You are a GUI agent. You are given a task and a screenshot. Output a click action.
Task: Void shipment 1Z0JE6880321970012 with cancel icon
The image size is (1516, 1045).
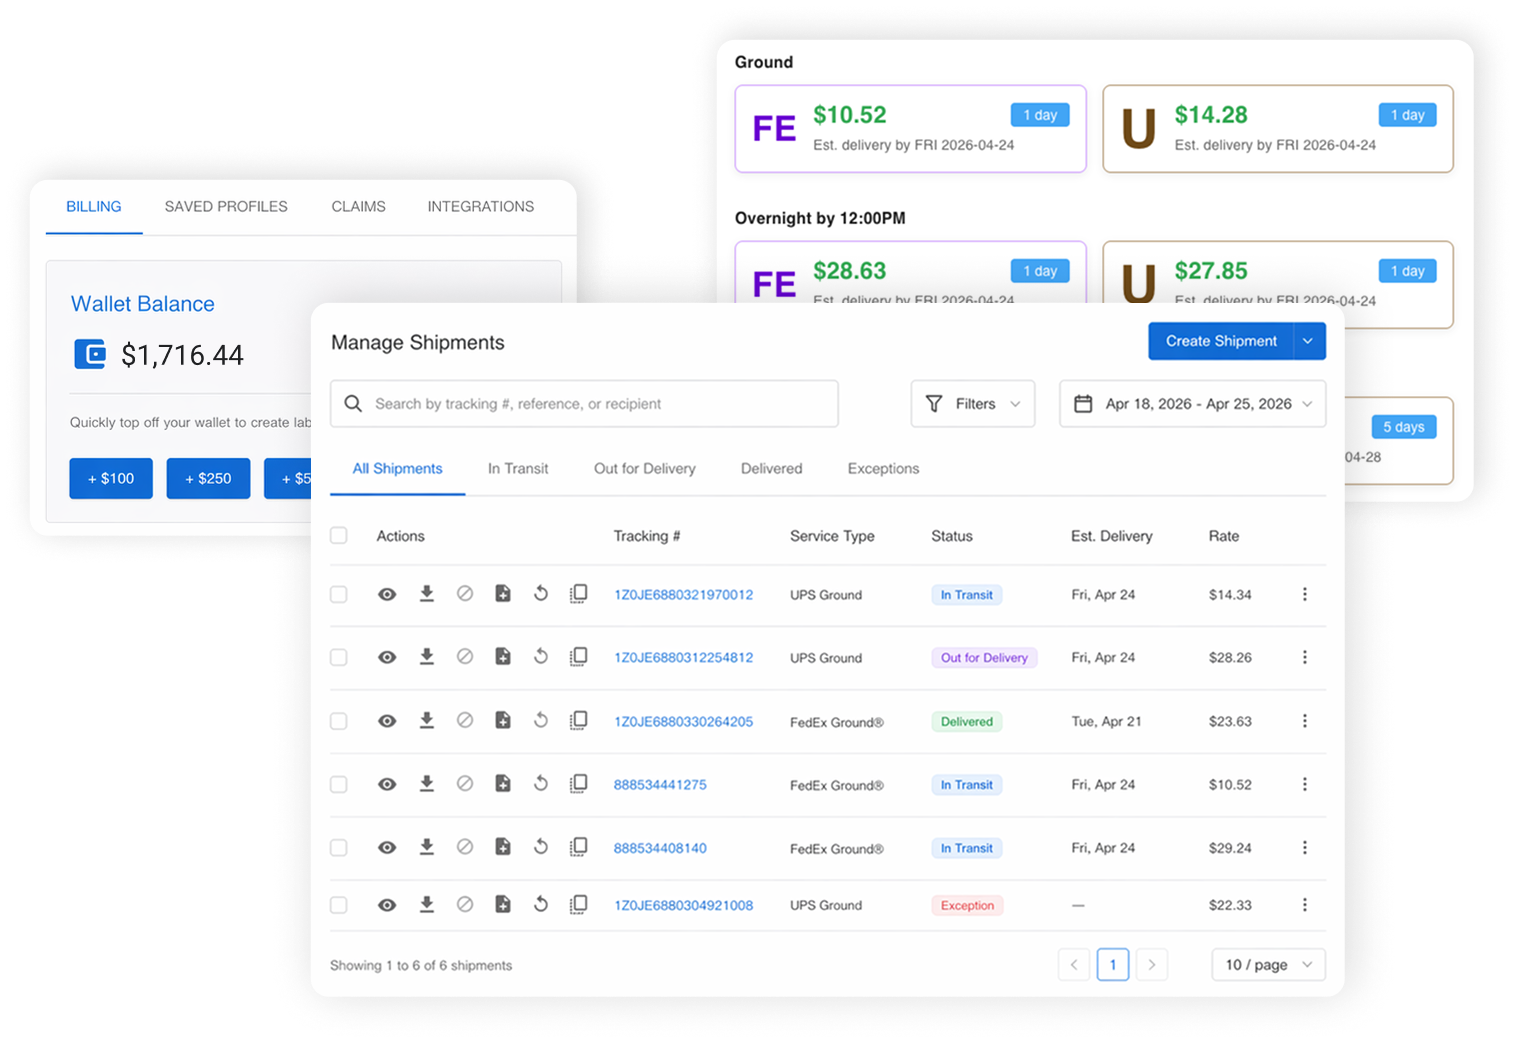465,594
